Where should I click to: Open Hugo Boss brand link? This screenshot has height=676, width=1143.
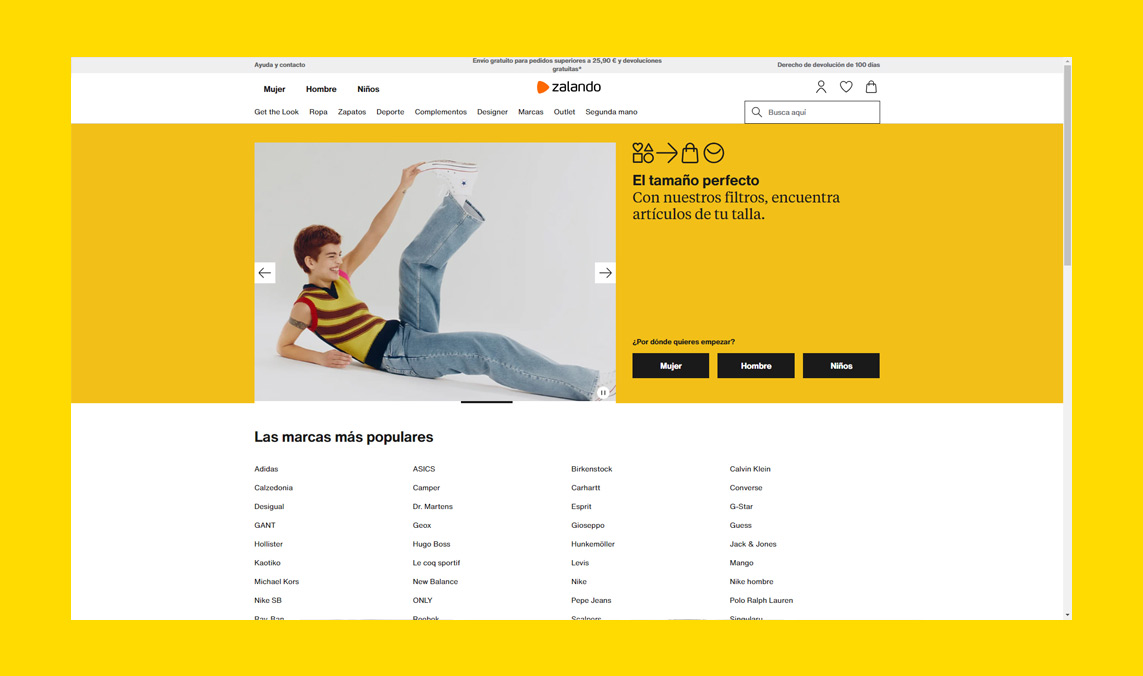(x=432, y=544)
